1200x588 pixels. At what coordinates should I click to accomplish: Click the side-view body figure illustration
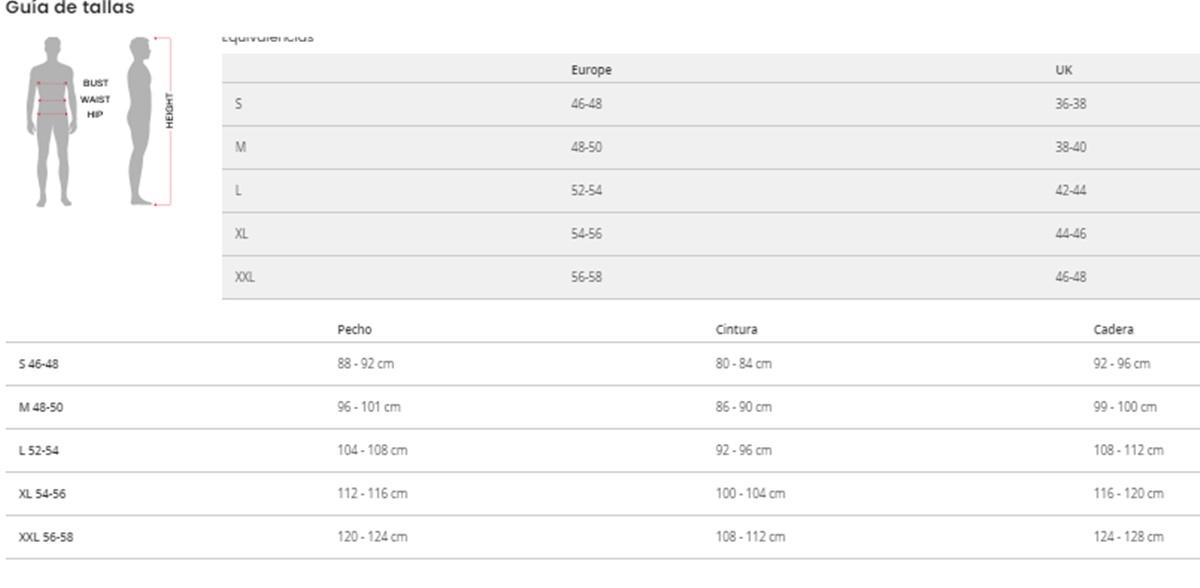(x=141, y=120)
